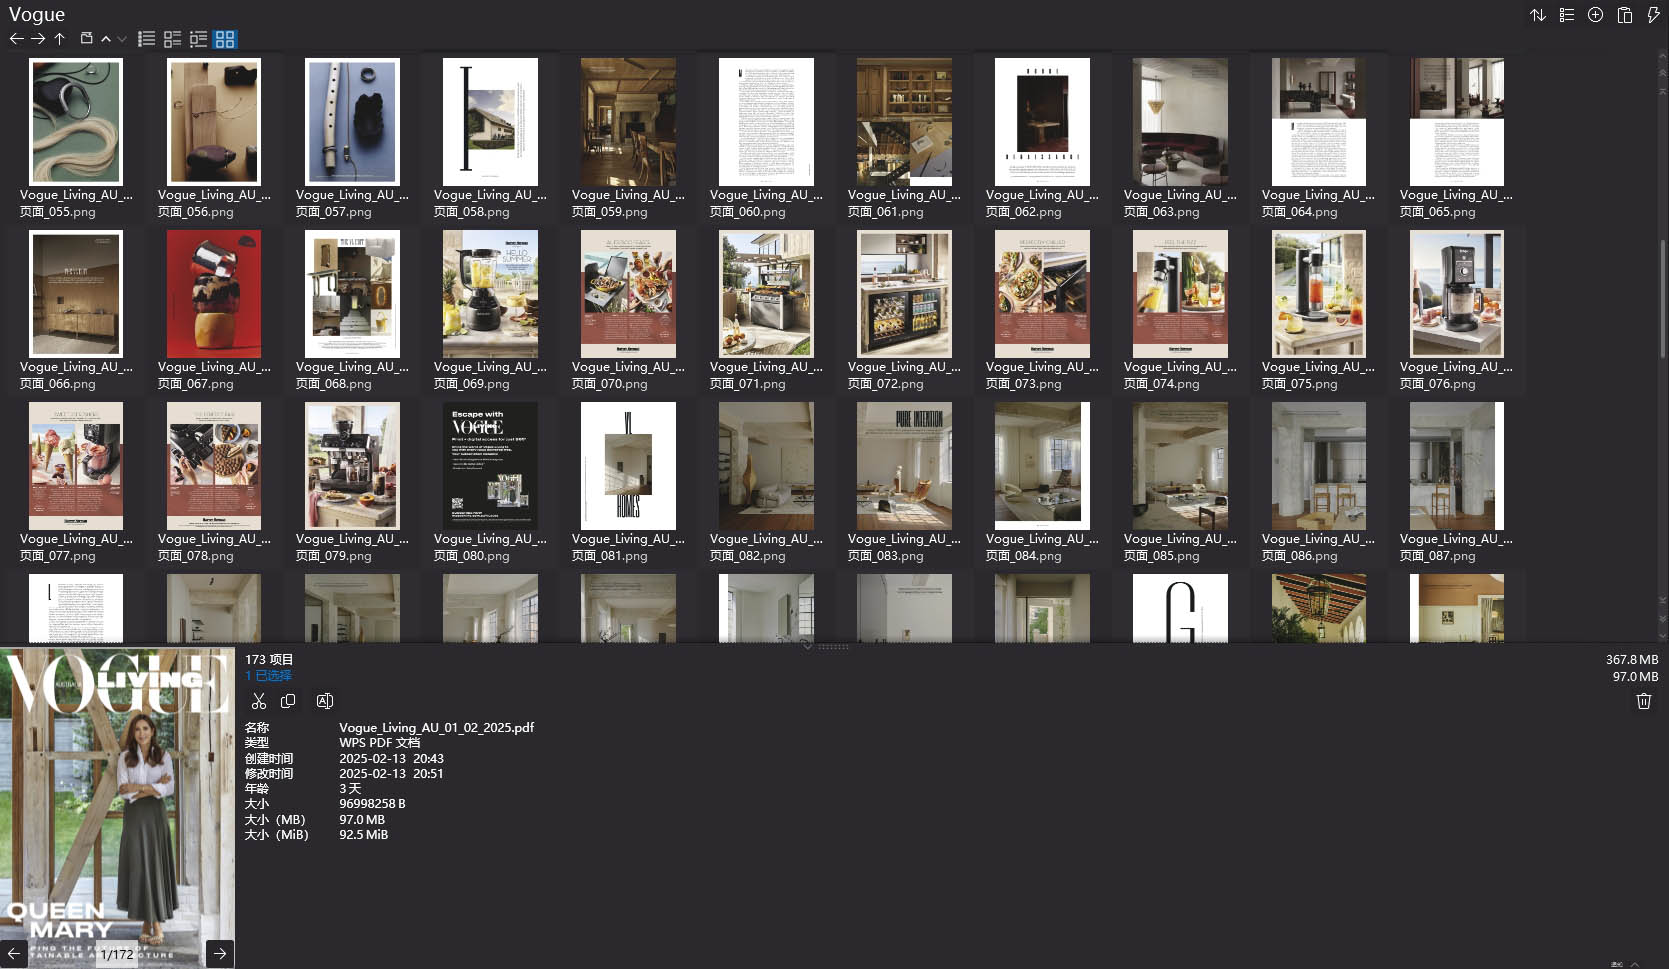Open the grouping list icon near top-right
Image resolution: width=1669 pixels, height=969 pixels.
(1566, 15)
